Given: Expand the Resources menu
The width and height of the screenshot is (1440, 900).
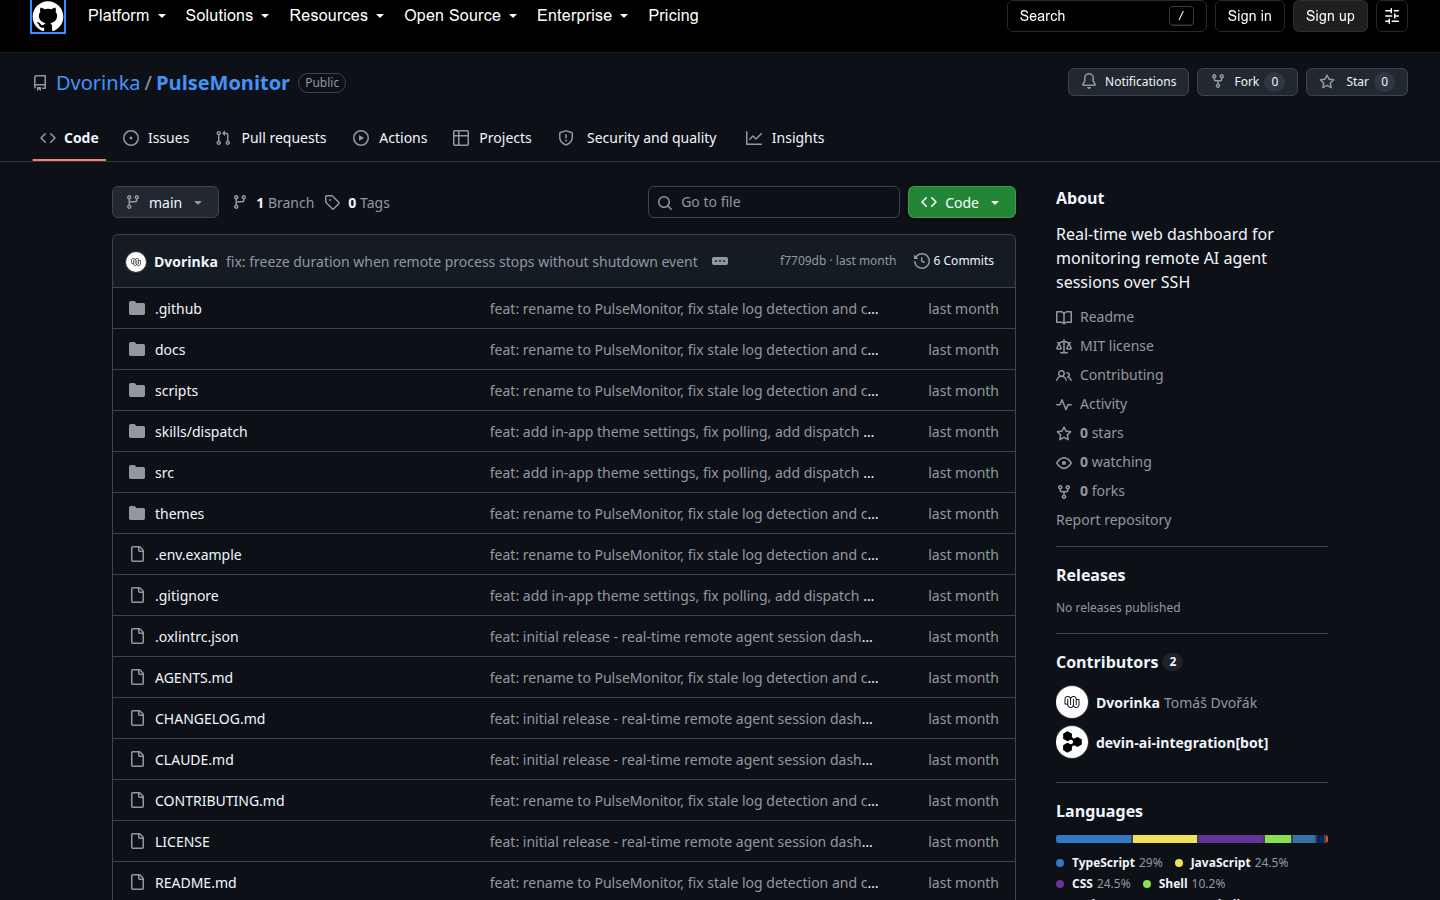Looking at the screenshot, I should coord(336,16).
